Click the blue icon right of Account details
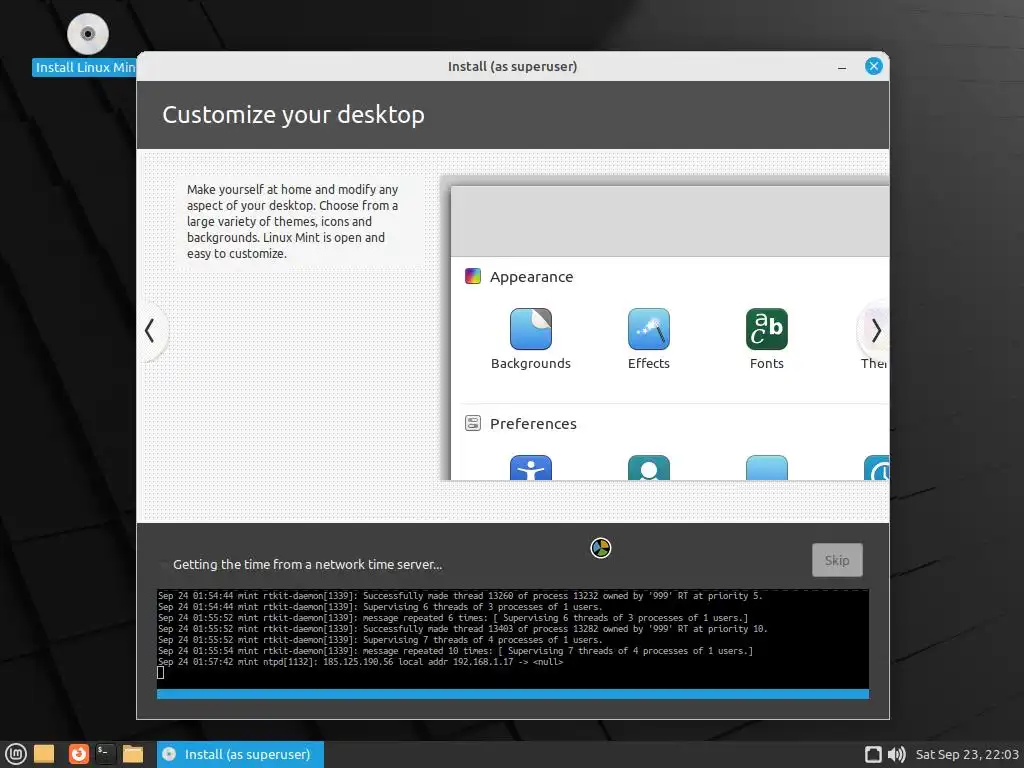This screenshot has width=1024, height=768. pyautogui.click(x=767, y=468)
